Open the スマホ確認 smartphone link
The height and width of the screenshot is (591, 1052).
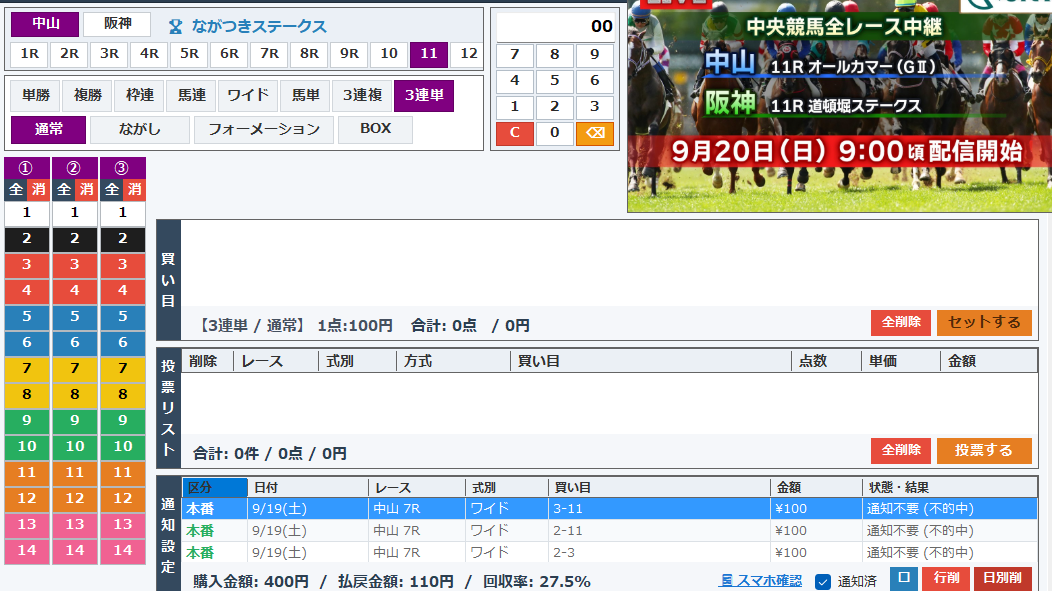[x=760, y=580]
